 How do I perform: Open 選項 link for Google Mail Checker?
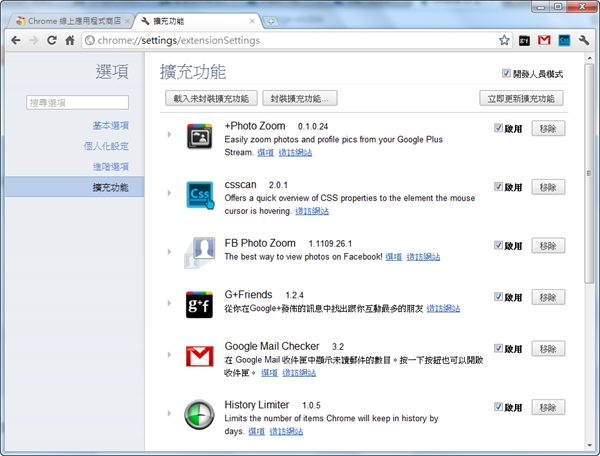(x=269, y=373)
